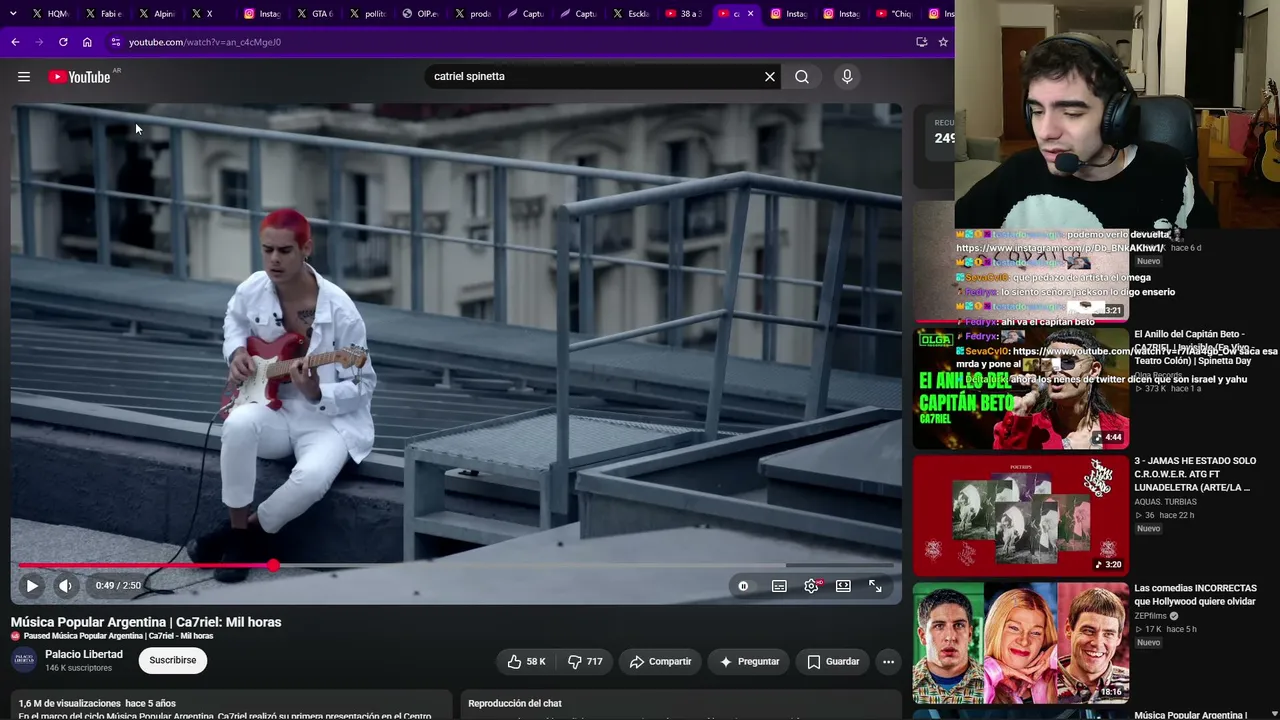The width and height of the screenshot is (1280, 720).
Task: Switch to the 'Fabi e' tab
Action: point(104,14)
